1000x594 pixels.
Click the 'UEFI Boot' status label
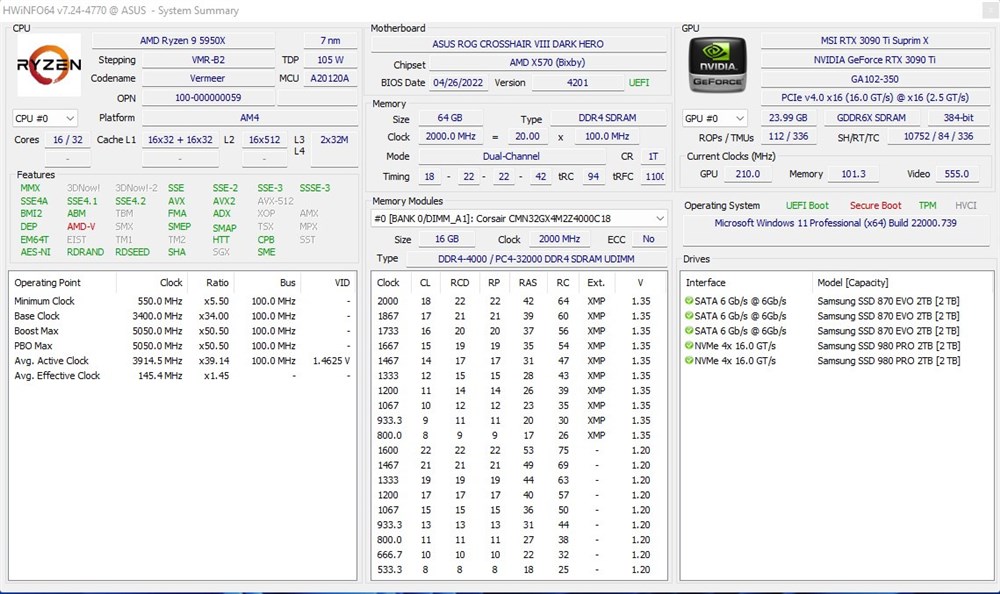point(807,205)
